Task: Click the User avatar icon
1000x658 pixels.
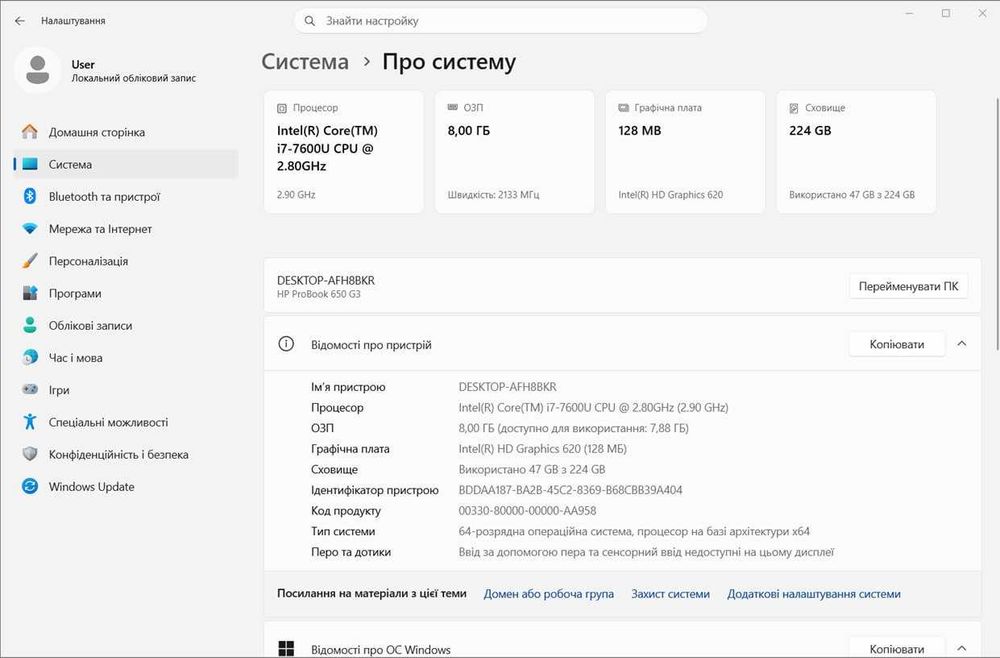Action: (38, 70)
